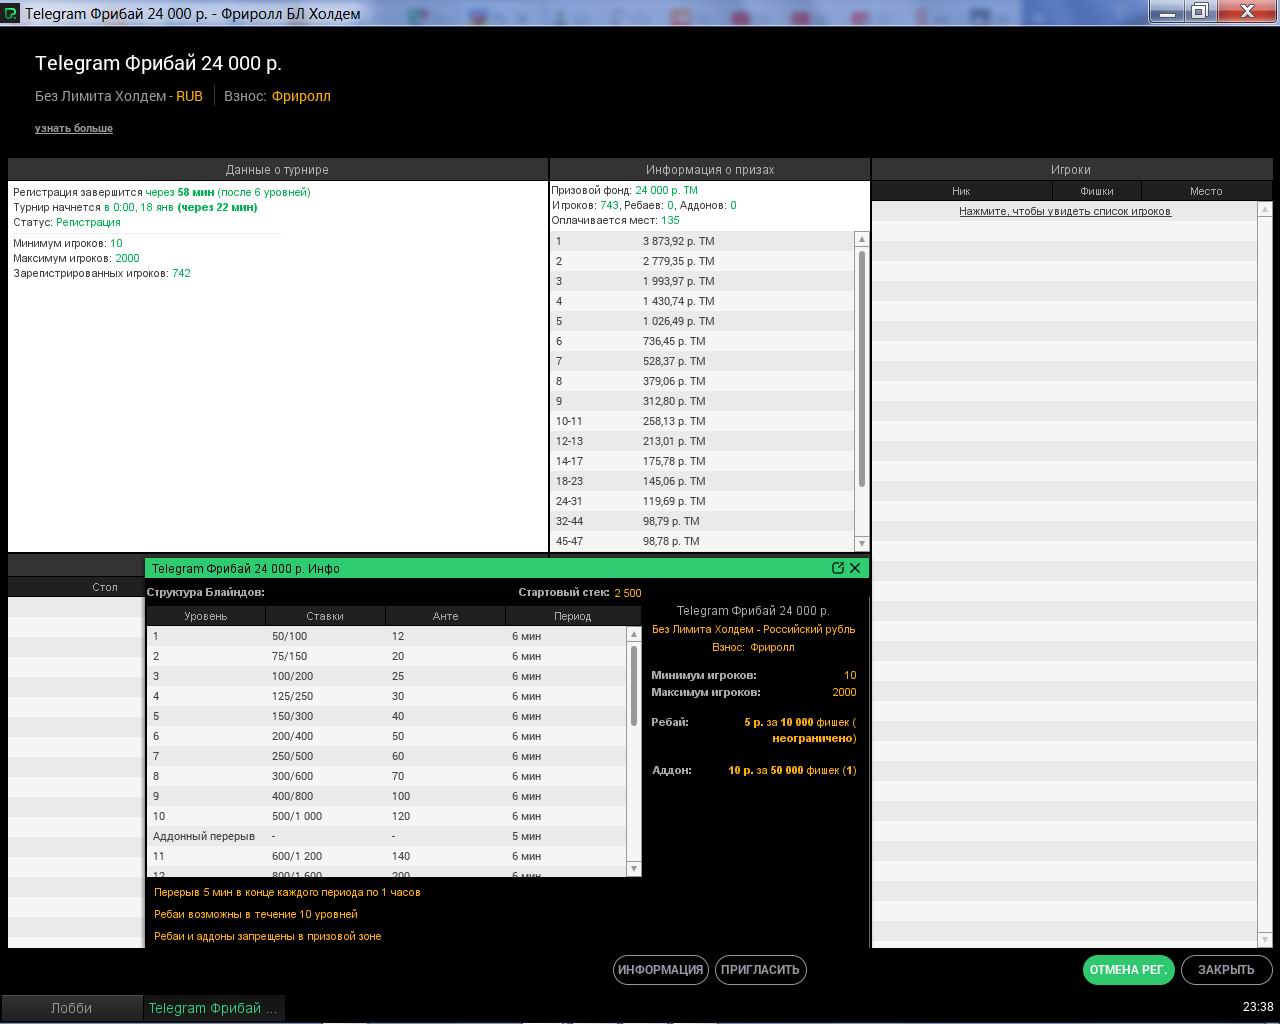Image resolution: width=1280 pixels, height=1024 pixels.
Task: Click the Игроки panel header
Action: (1071, 170)
